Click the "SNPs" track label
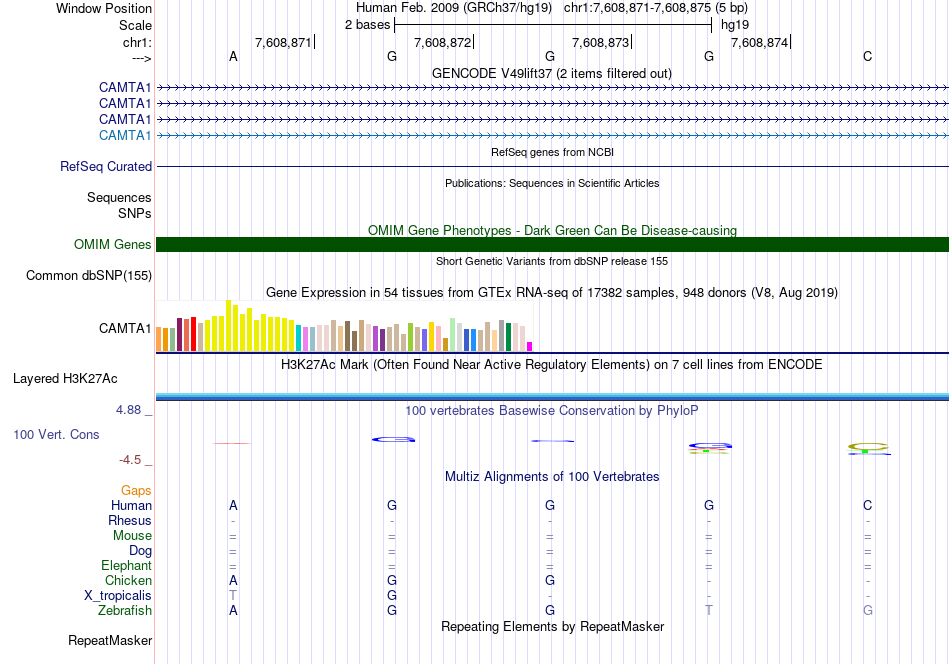Image resolution: width=950 pixels, height=664 pixels. point(135,213)
